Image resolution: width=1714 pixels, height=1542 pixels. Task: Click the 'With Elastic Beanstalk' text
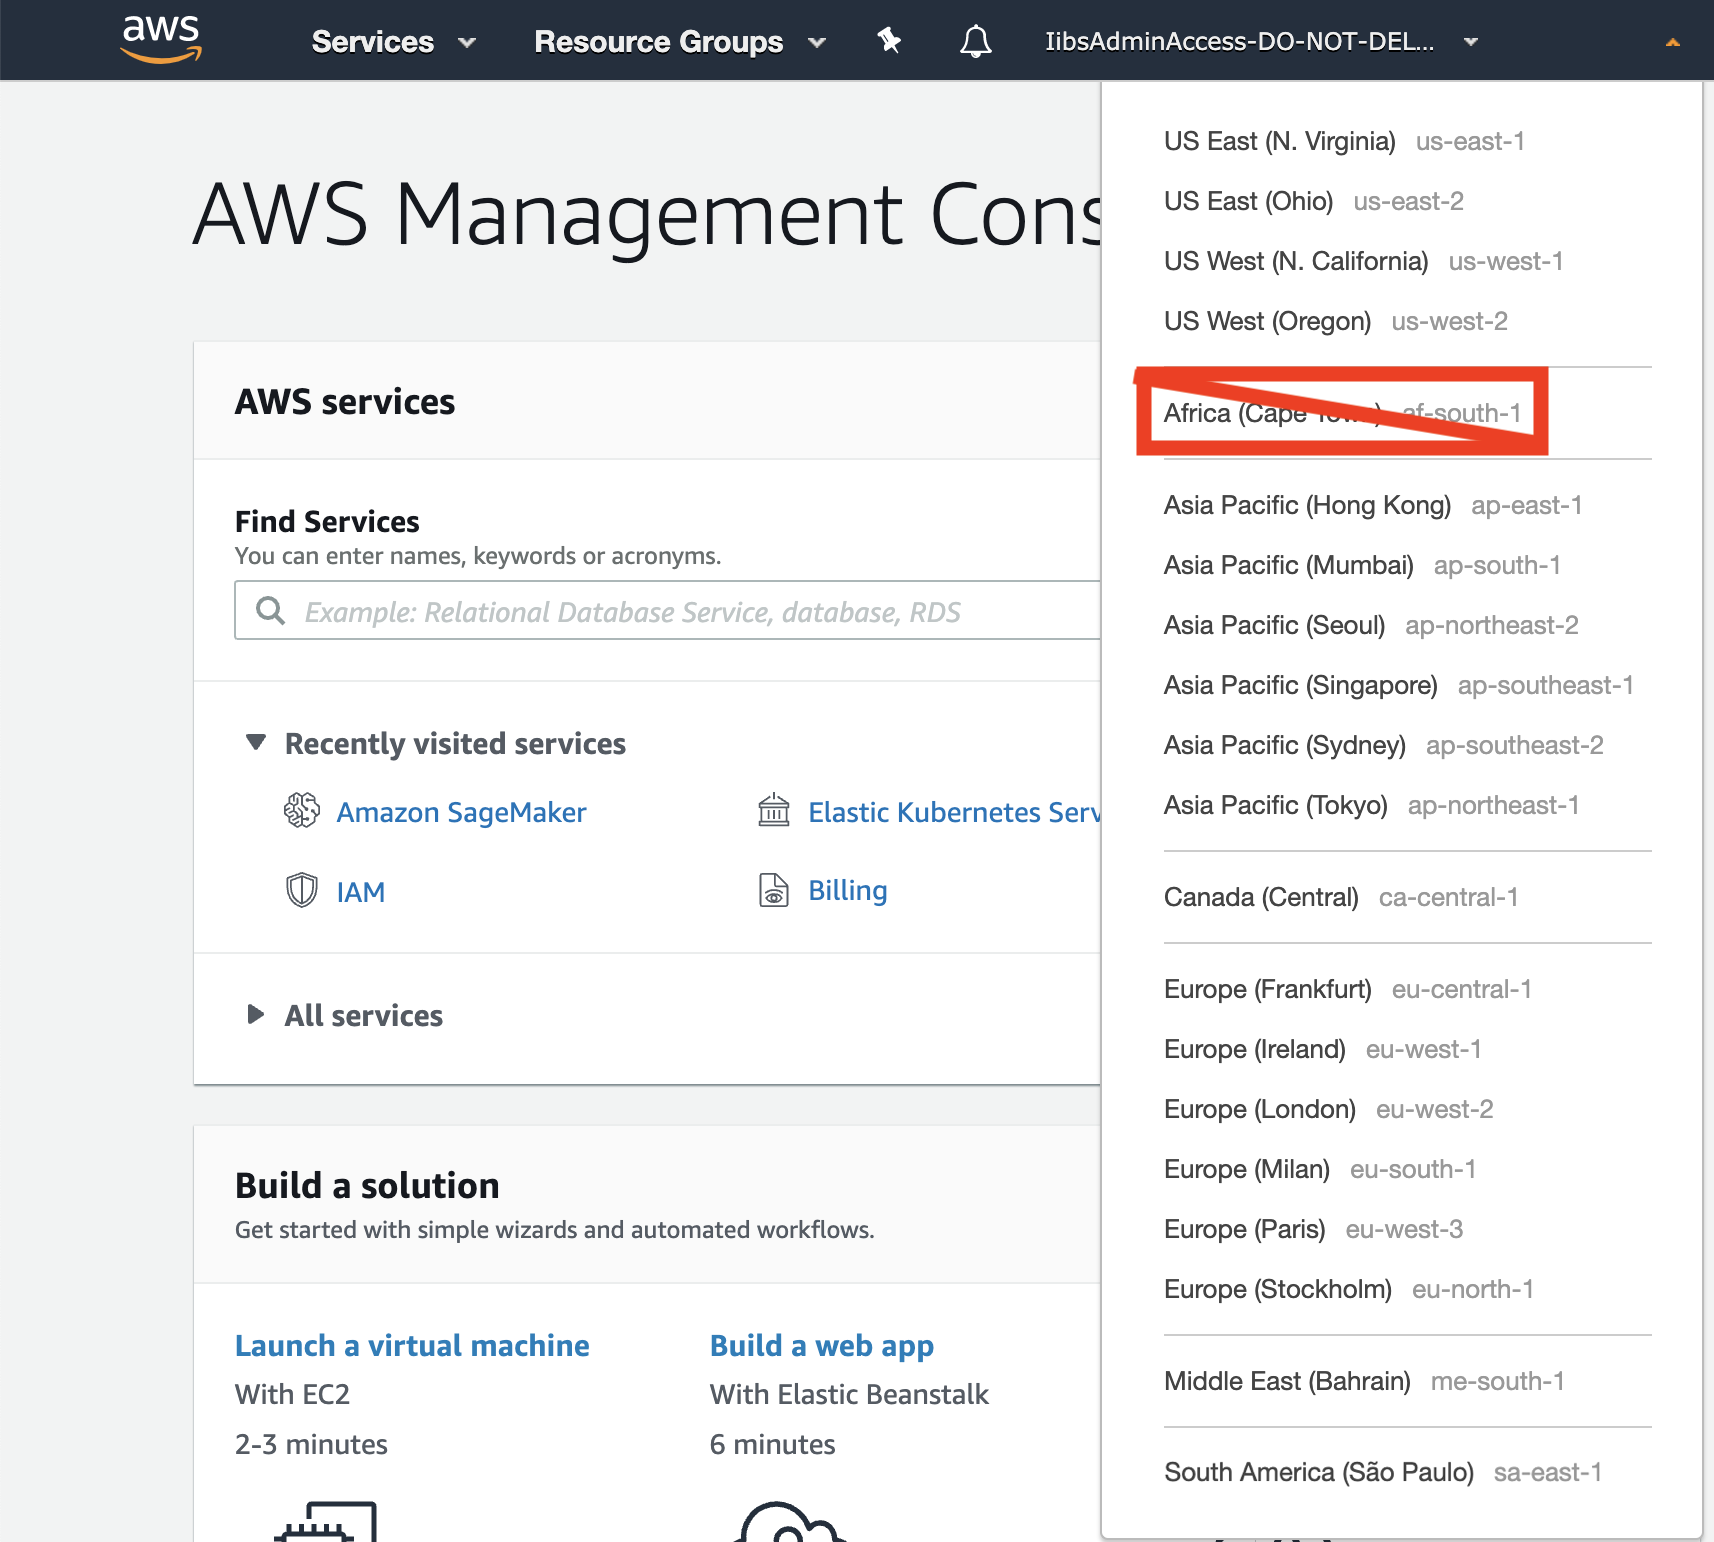(849, 1394)
